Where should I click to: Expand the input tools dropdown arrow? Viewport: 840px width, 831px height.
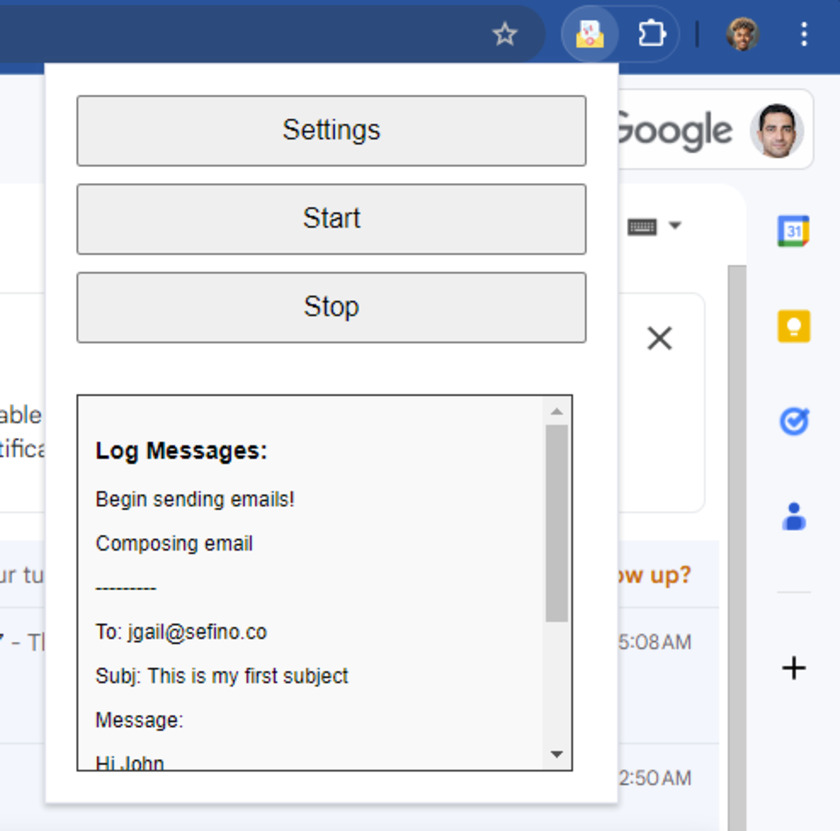point(675,226)
